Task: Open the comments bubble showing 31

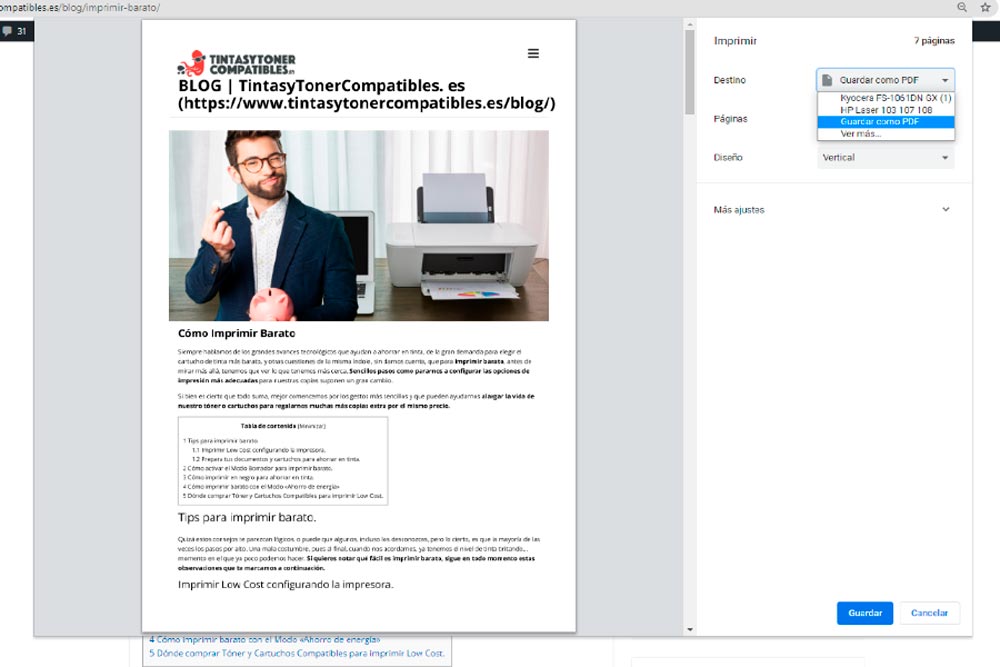Action: (x=15, y=31)
